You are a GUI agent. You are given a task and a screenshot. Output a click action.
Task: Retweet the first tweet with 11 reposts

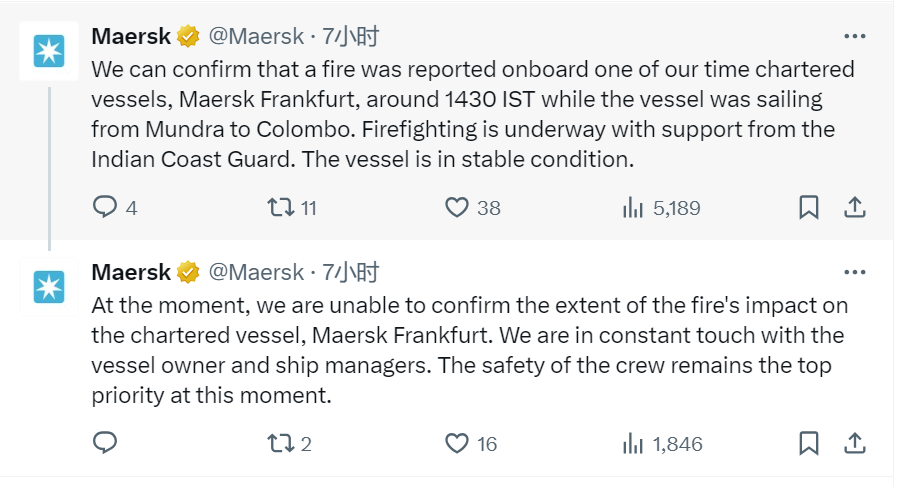[281, 207]
